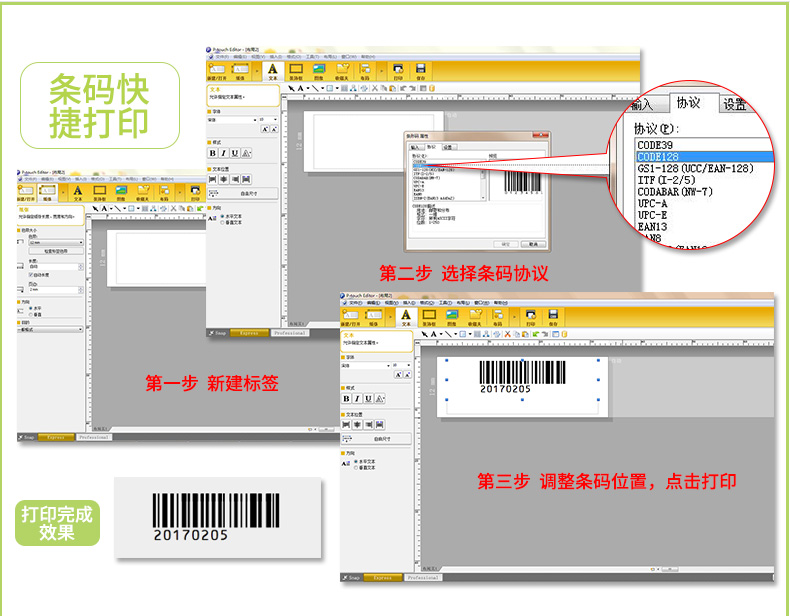The width and height of the screenshot is (790, 616).
Task: Click the green Undo arrow in barcode label window
Action: (x=536, y=334)
